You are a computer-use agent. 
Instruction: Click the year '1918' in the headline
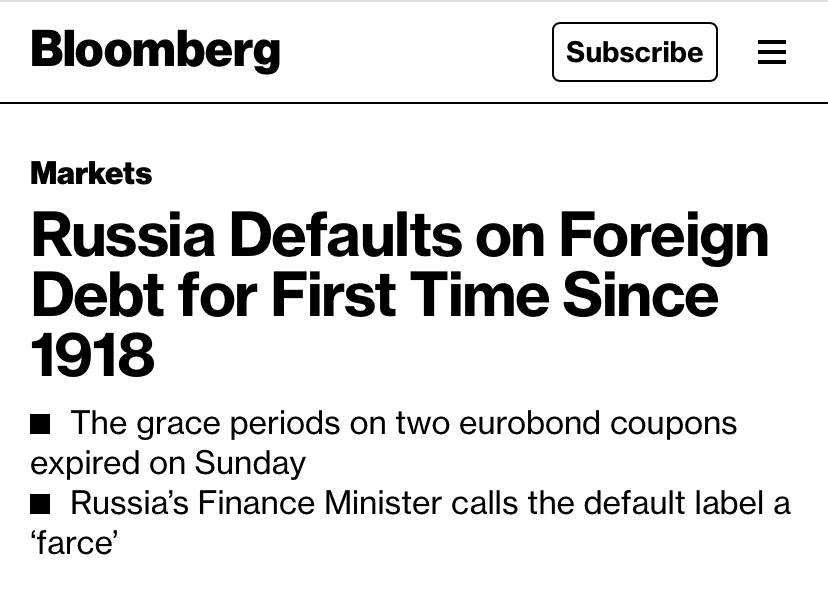click(92, 355)
